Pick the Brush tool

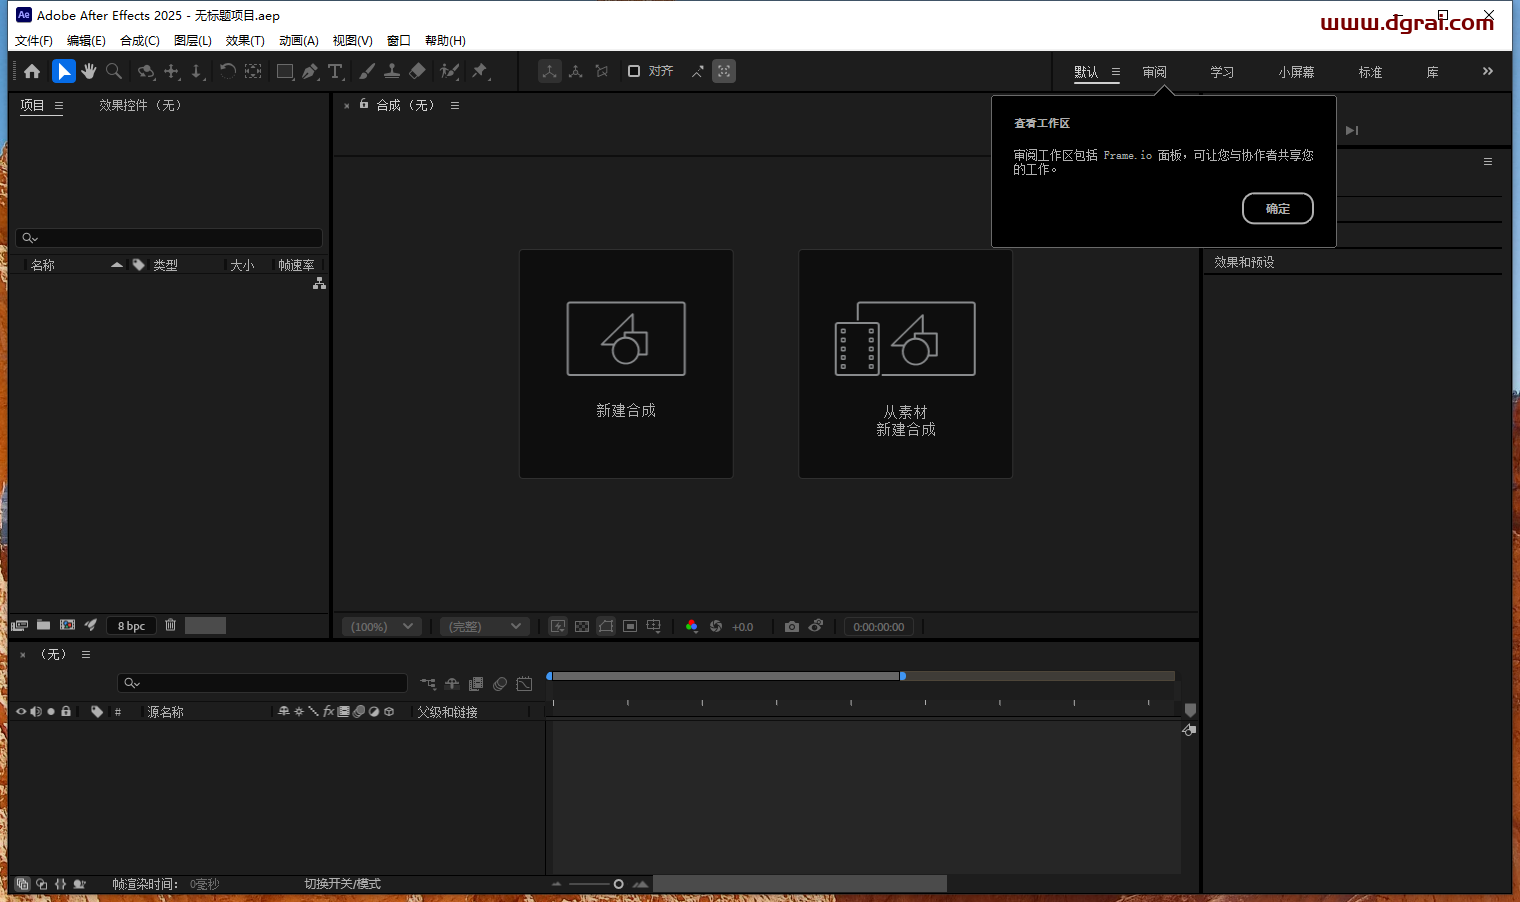click(x=367, y=71)
